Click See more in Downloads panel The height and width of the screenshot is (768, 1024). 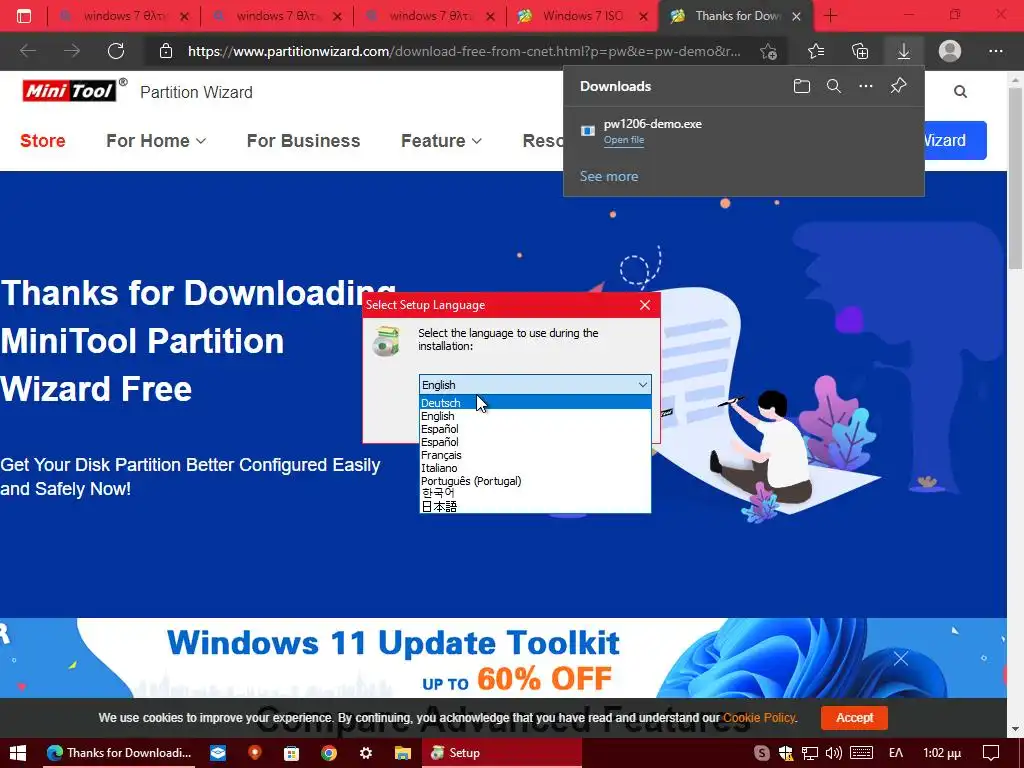point(609,176)
